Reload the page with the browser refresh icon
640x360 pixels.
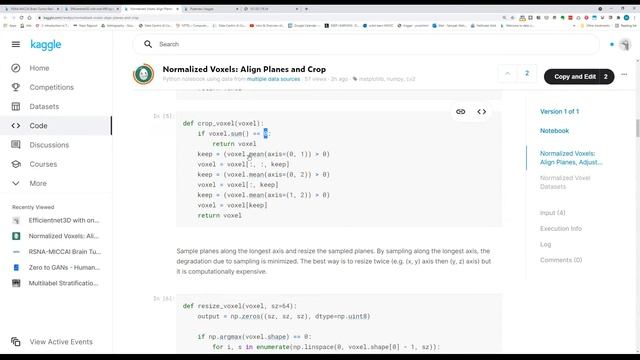(x=21, y=18)
